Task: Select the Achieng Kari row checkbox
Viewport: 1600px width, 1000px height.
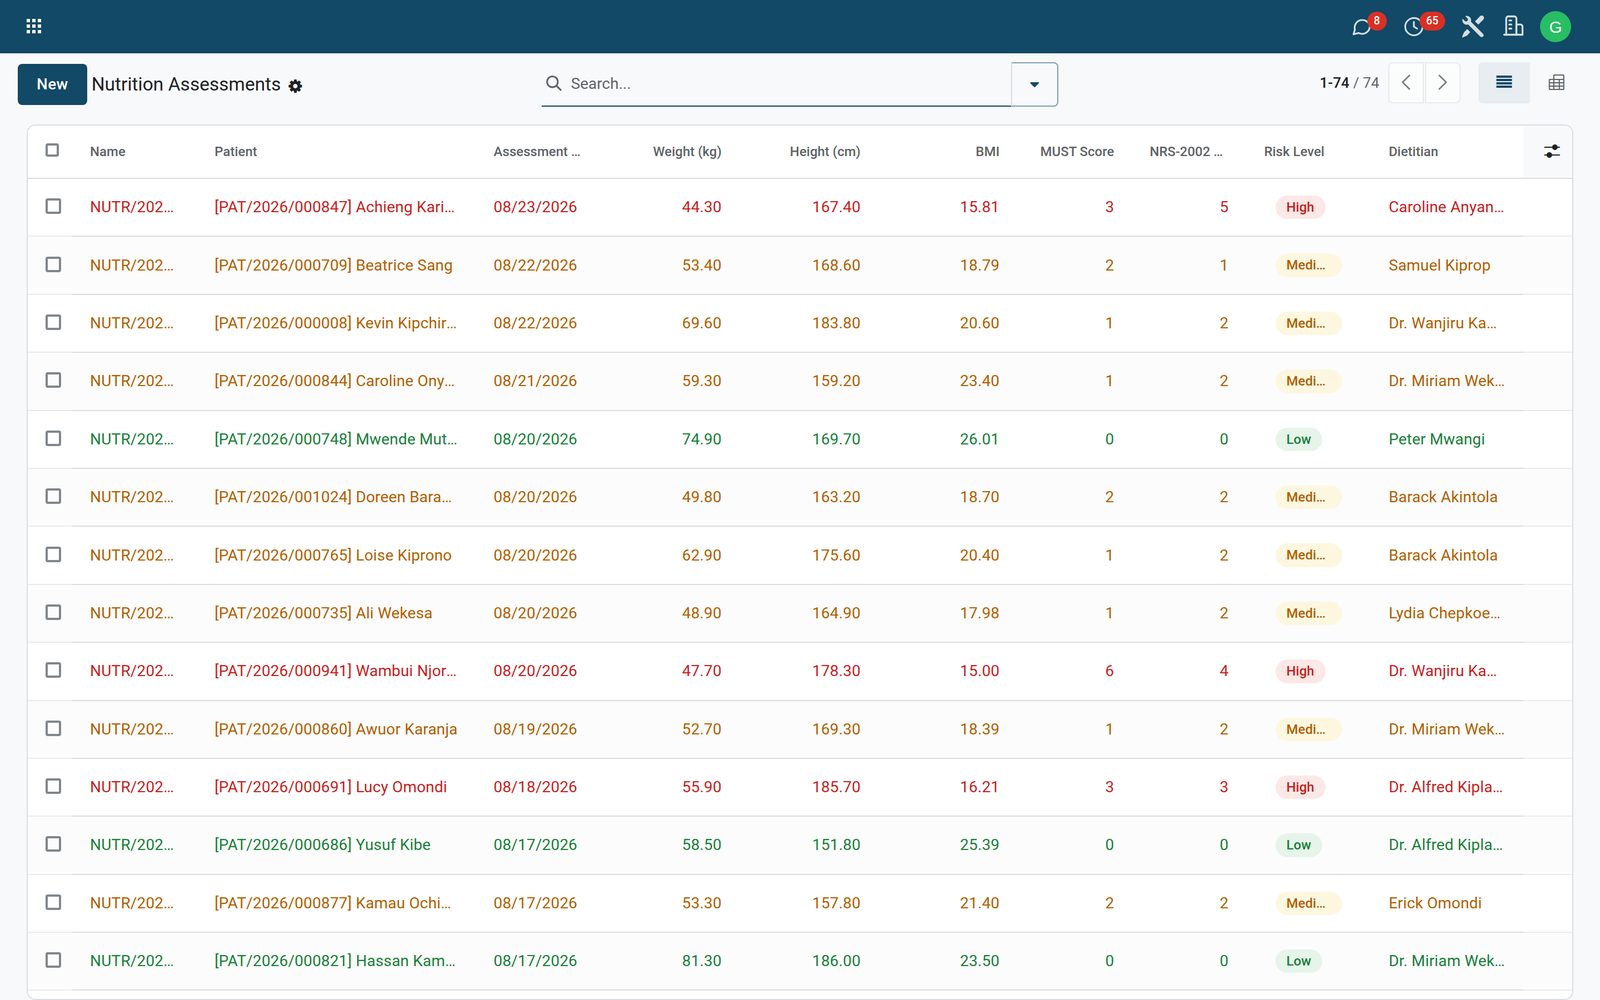Action: coord(53,206)
